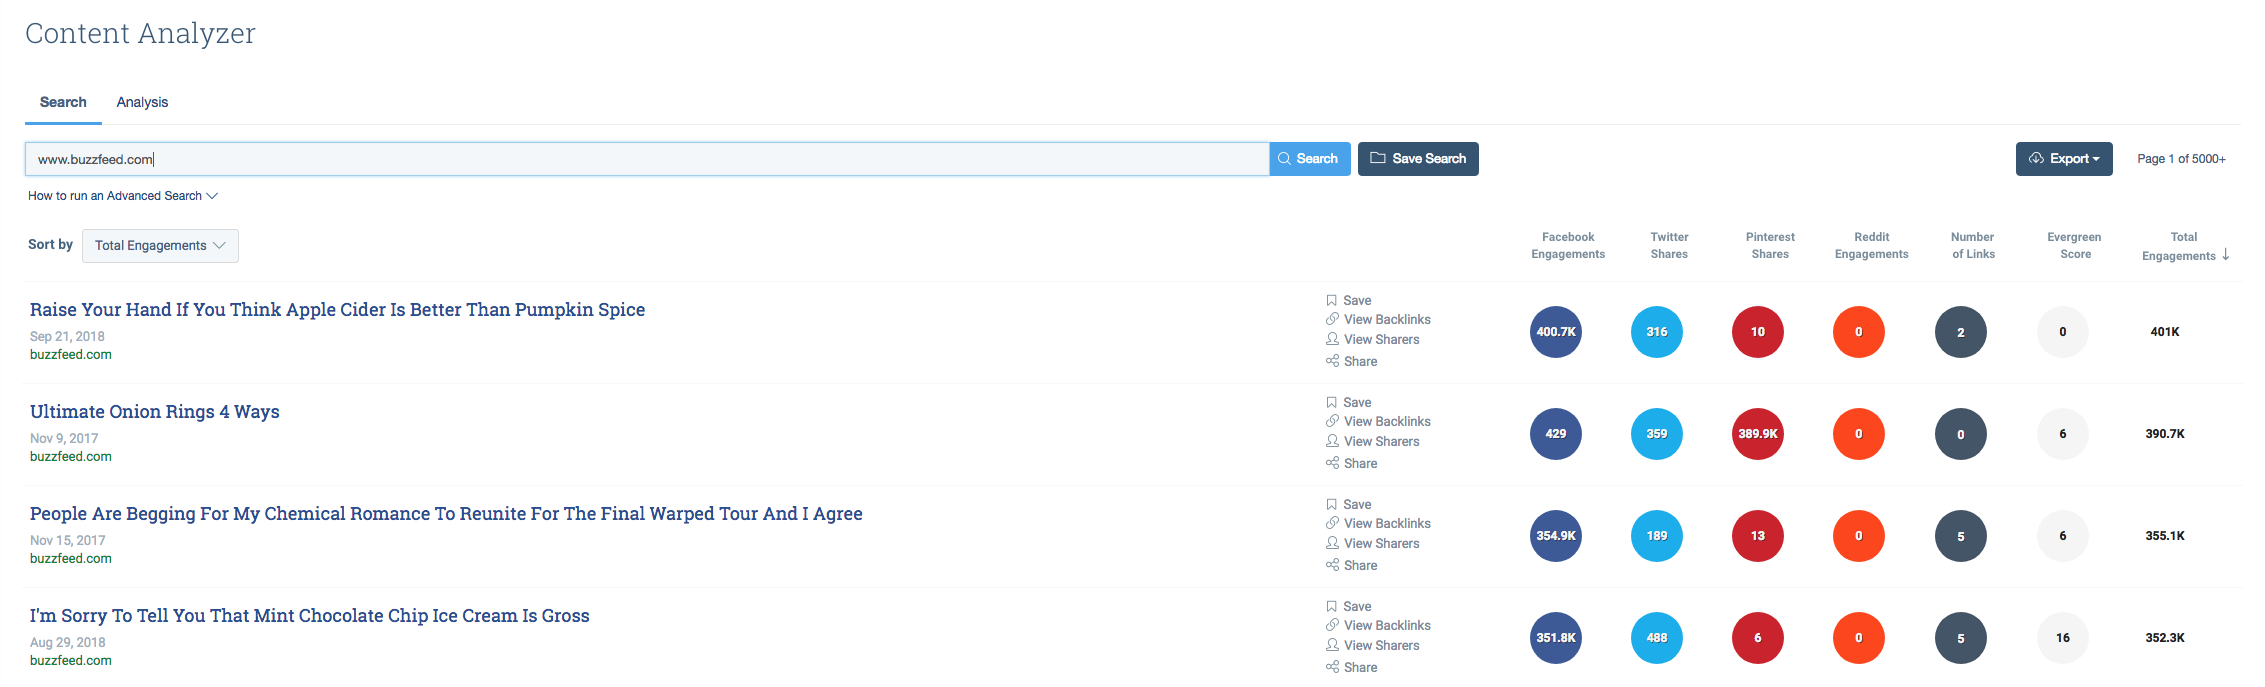Click View Backlinks icon for Mint Chocolate Chip article

[1332, 625]
